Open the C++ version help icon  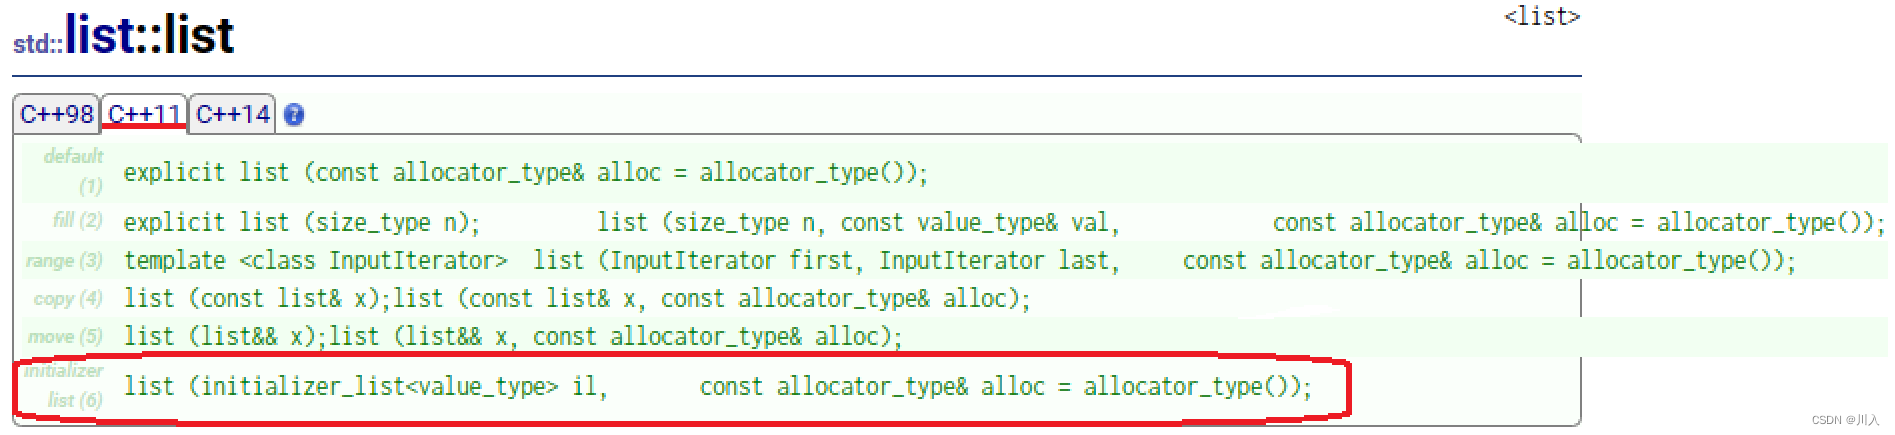pyautogui.click(x=294, y=115)
